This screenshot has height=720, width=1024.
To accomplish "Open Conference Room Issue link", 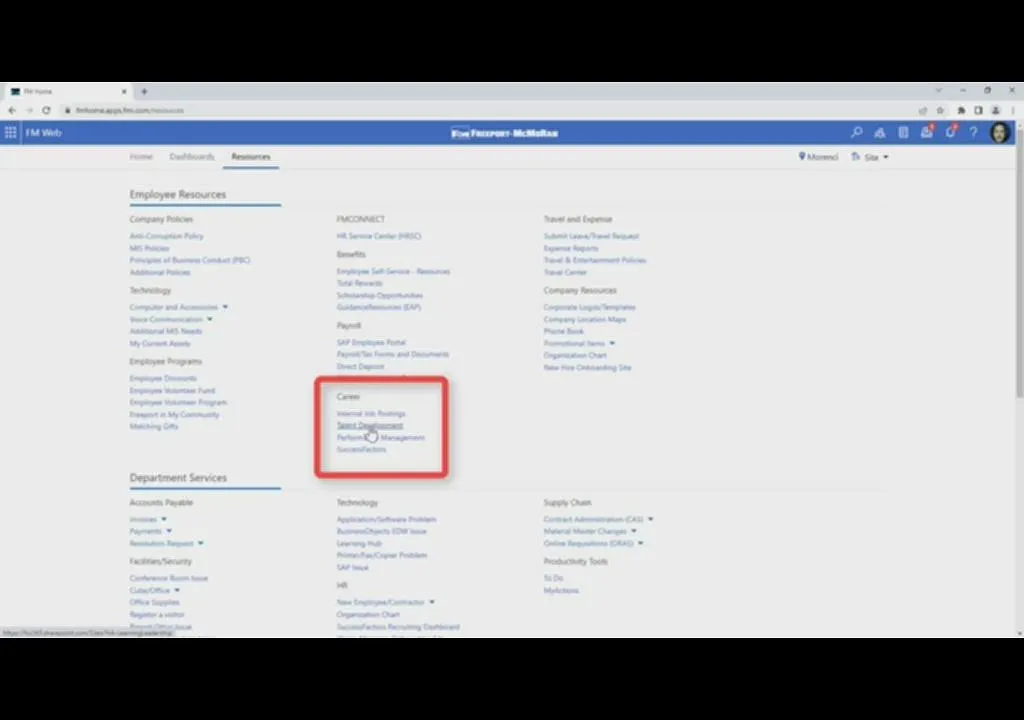I will [x=168, y=579].
